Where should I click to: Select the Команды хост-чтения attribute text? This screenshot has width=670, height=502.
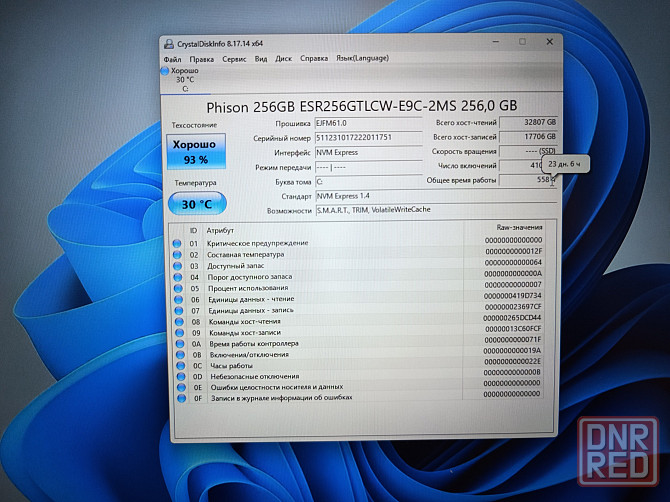point(244,321)
